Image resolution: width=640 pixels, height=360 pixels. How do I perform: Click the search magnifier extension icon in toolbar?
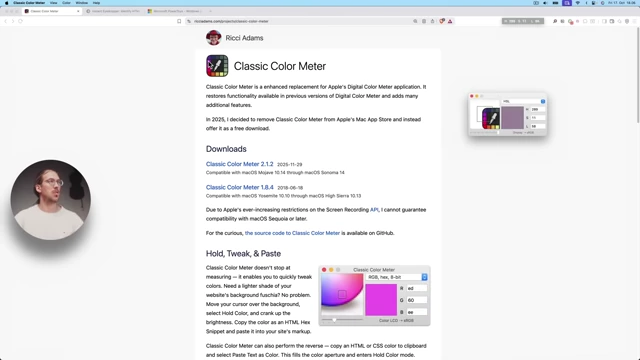coord(555,21)
